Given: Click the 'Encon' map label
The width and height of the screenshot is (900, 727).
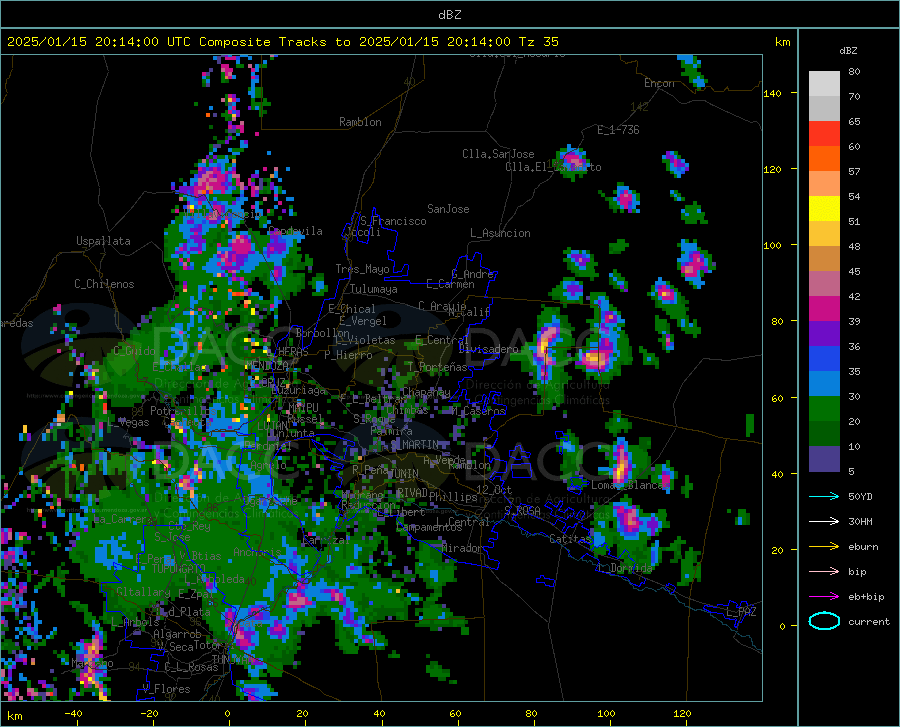Looking at the screenshot, I should pos(659,83).
